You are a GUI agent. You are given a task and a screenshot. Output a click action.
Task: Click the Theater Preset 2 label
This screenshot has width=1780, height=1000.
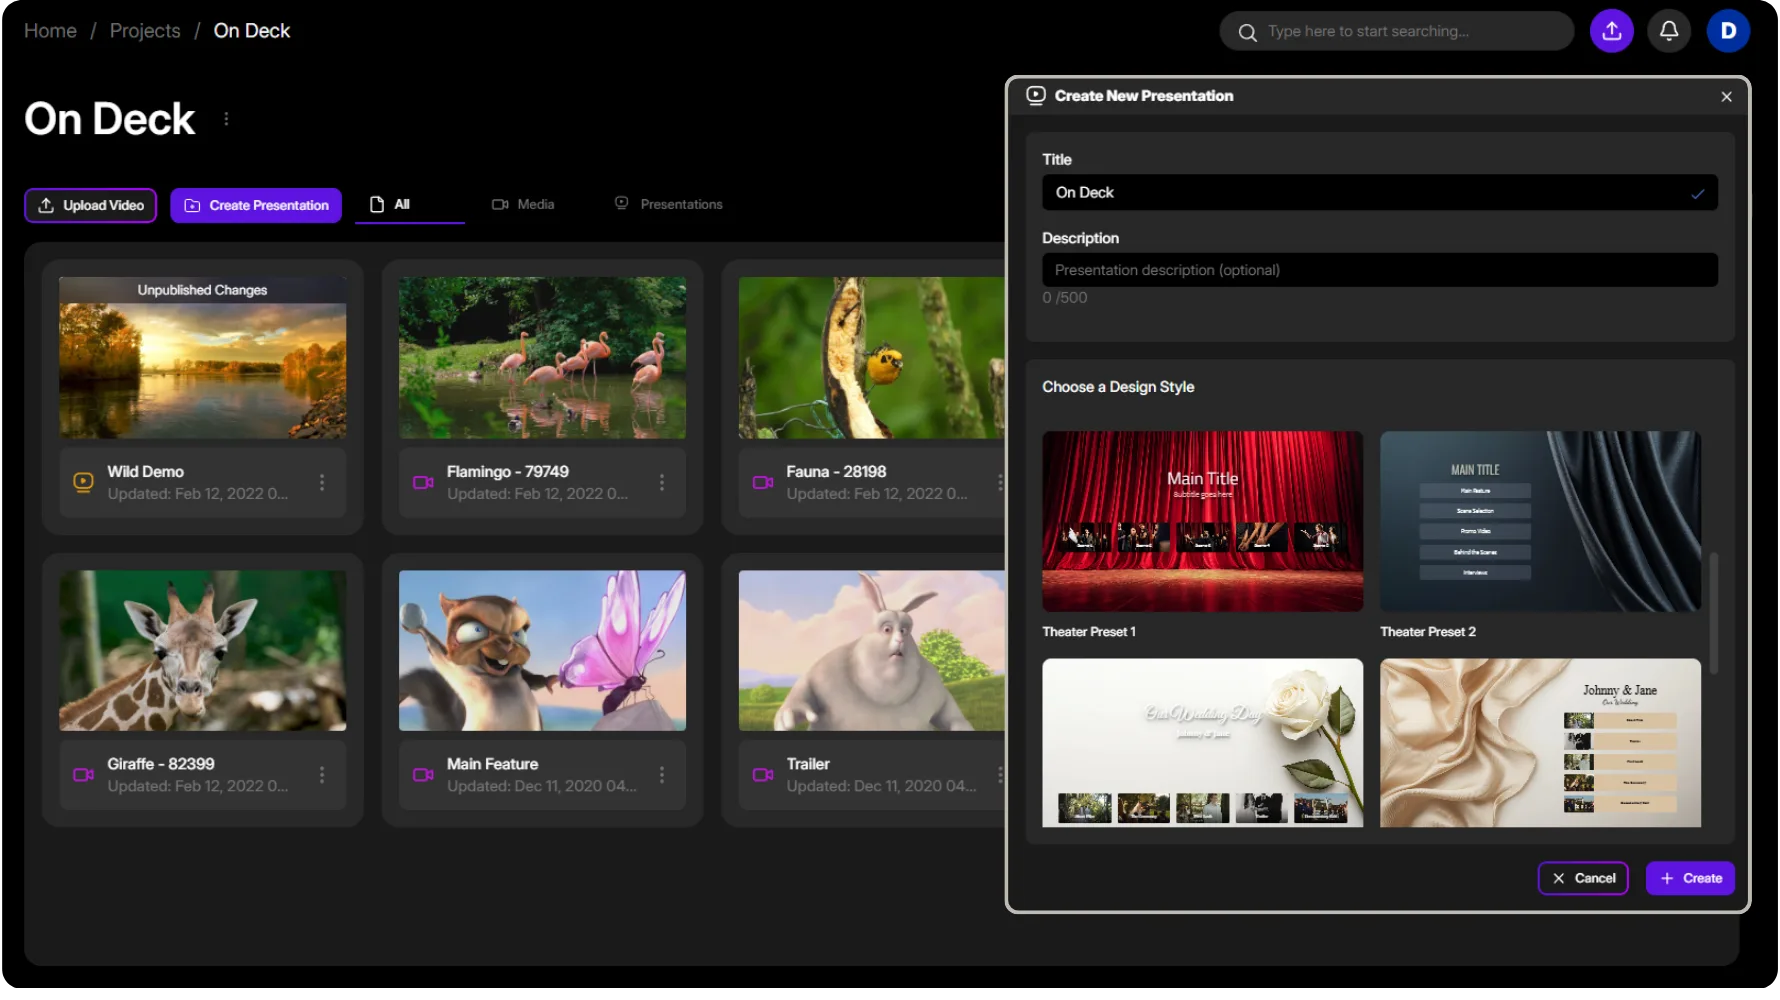click(x=1428, y=632)
